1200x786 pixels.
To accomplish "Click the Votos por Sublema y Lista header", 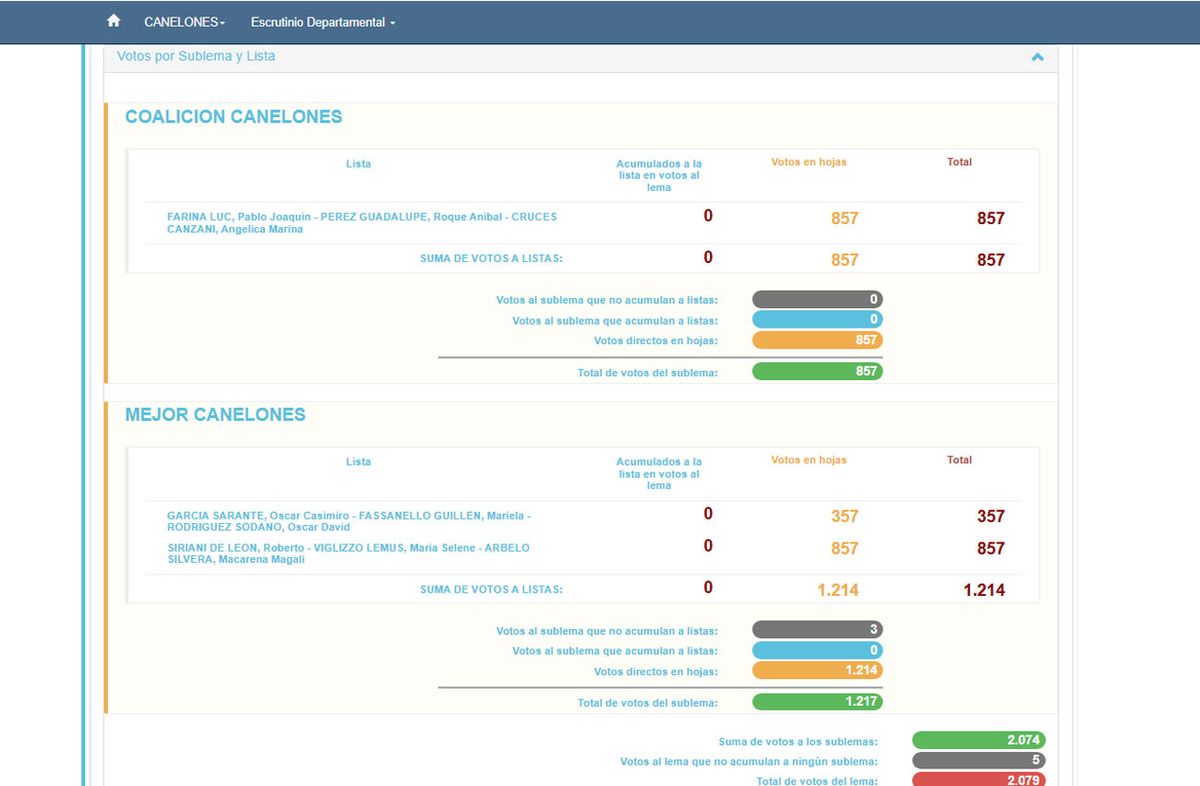I will [196, 57].
